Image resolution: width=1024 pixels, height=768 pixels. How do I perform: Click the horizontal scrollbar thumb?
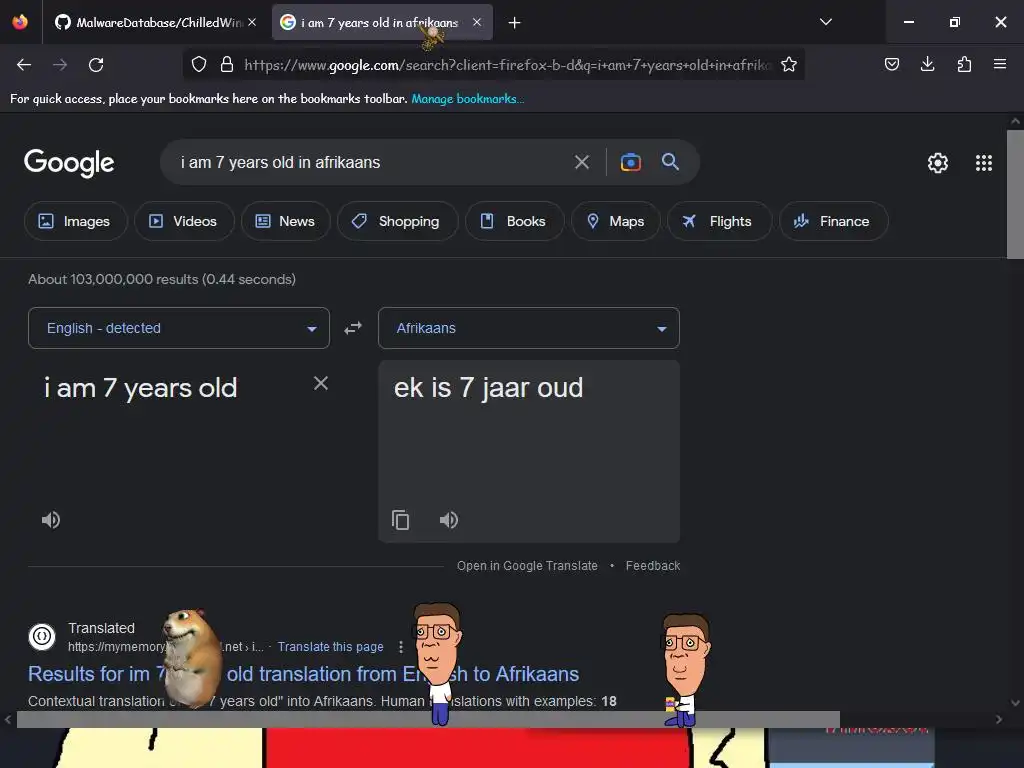pyautogui.click(x=428, y=719)
